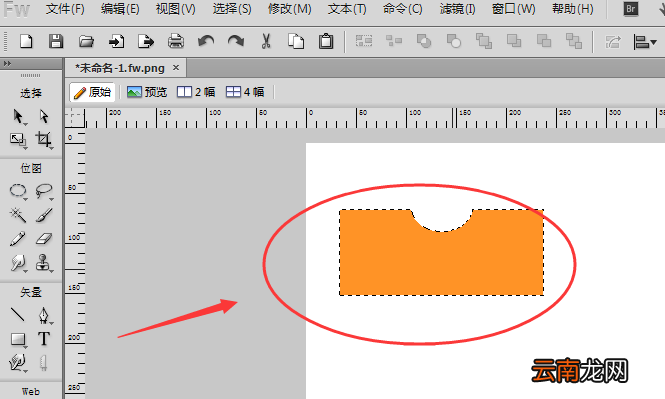Viewport: 665px width, 399px height.
Task: Click the Import toolbar icon
Action: pyautogui.click(x=116, y=41)
